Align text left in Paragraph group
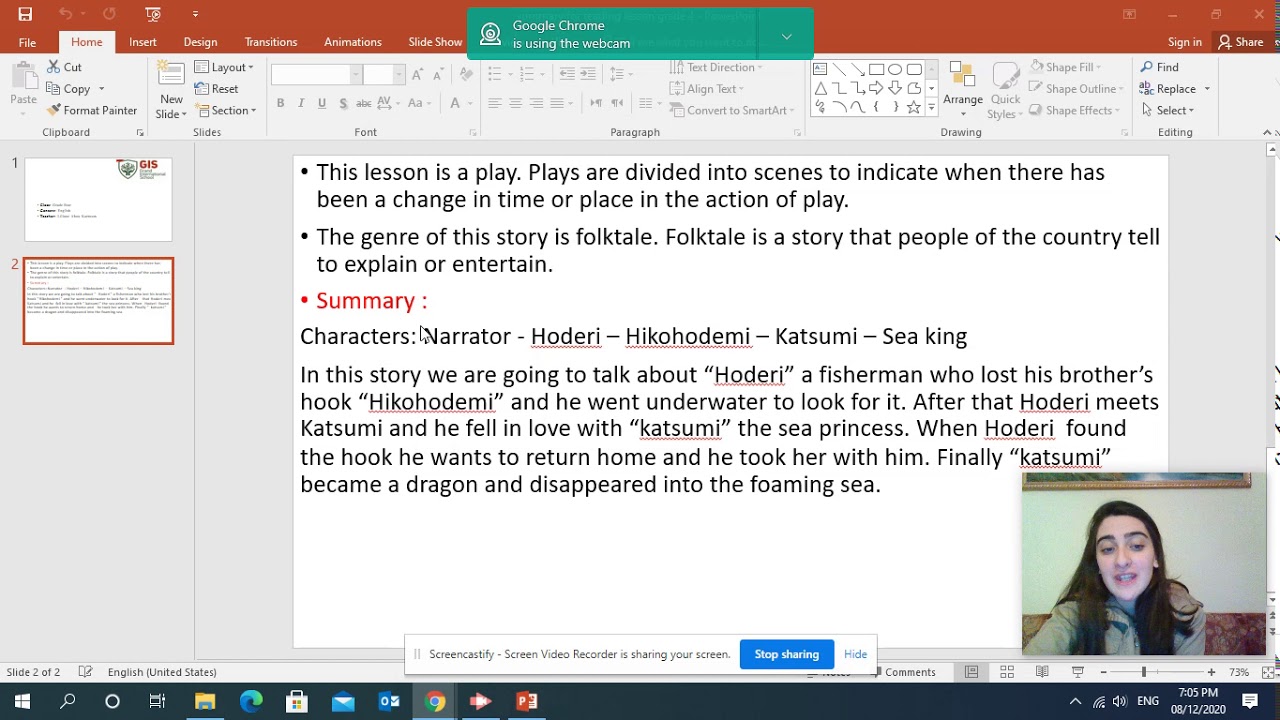Viewport: 1280px width, 720px height. pyautogui.click(x=494, y=103)
